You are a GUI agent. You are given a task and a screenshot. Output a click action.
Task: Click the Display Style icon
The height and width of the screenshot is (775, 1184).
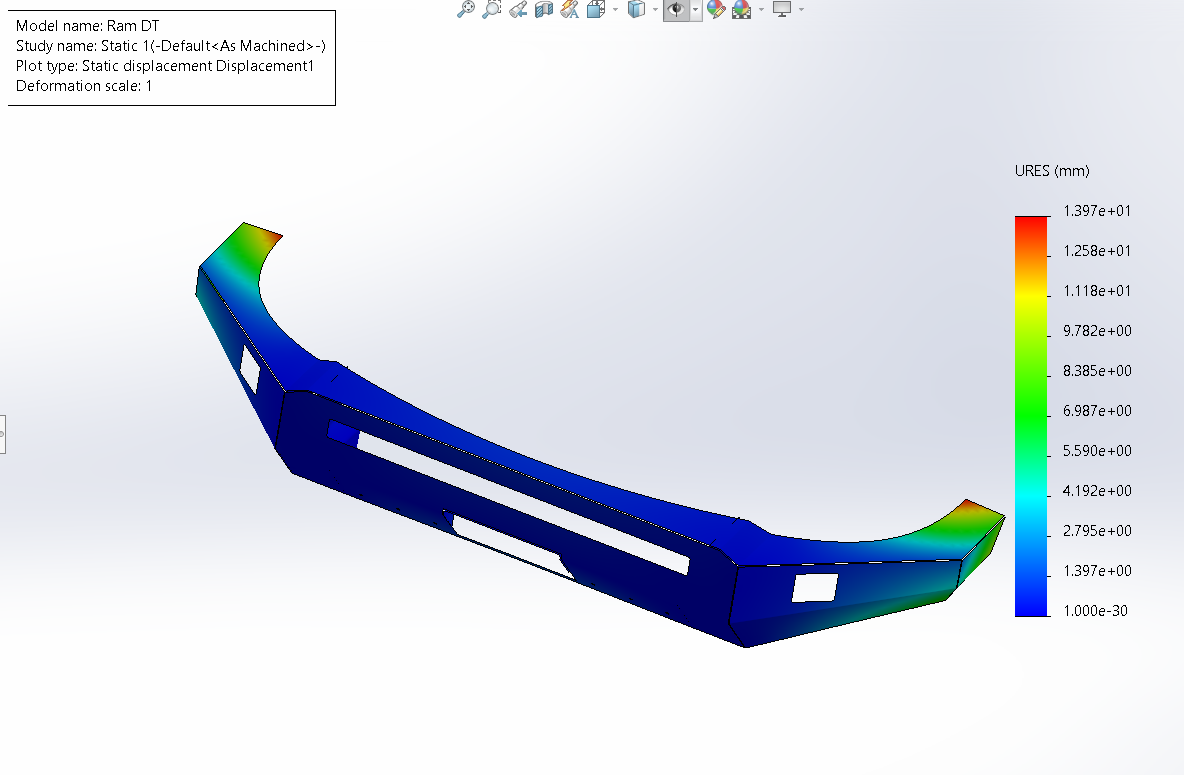pyautogui.click(x=637, y=9)
